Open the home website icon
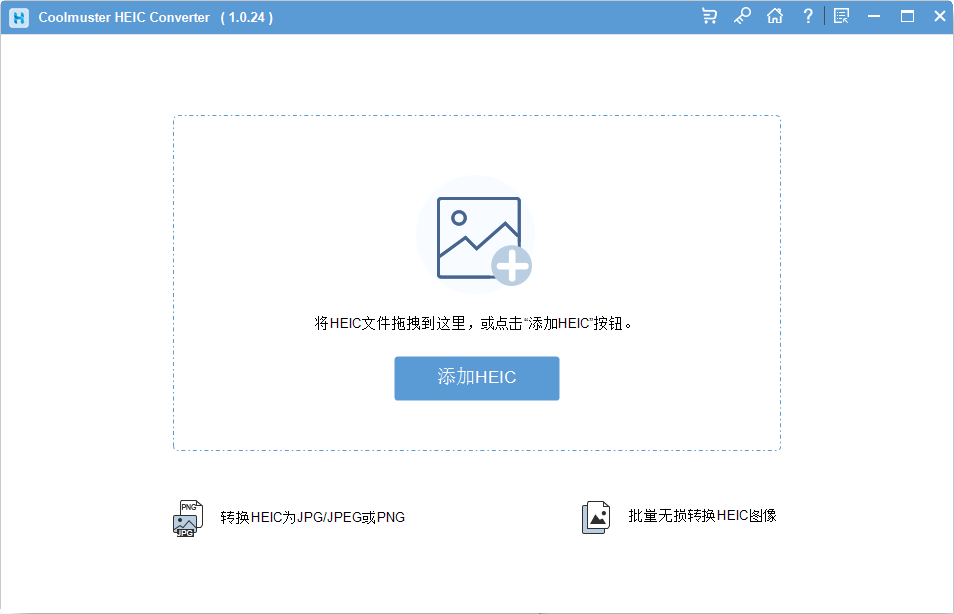Screen dimensions: 954x614 (775, 16)
